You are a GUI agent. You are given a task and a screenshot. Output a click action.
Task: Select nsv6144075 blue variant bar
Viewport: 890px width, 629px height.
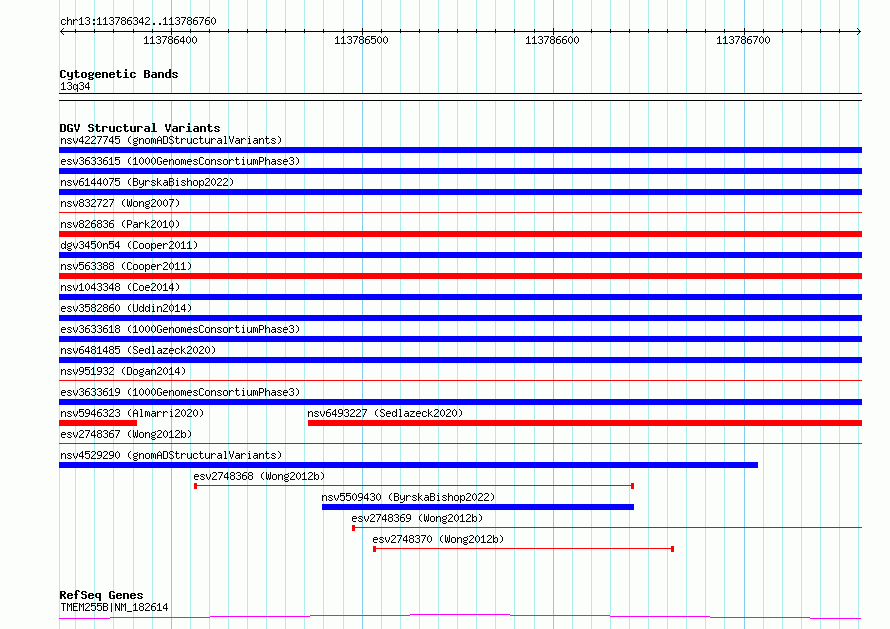pyautogui.click(x=460, y=192)
